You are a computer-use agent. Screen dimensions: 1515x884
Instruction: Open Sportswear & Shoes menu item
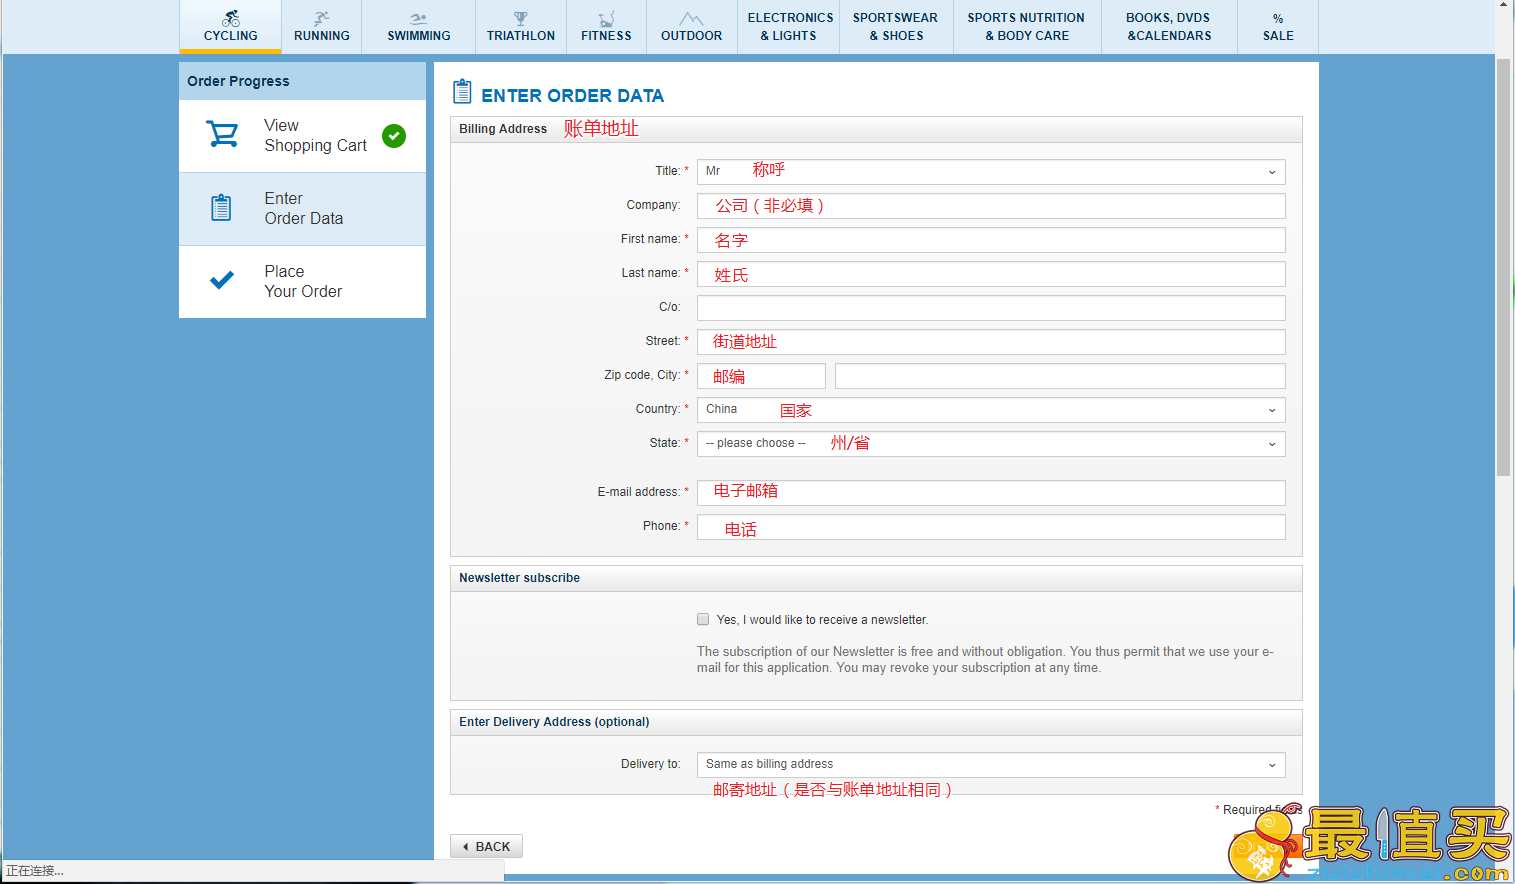point(895,26)
